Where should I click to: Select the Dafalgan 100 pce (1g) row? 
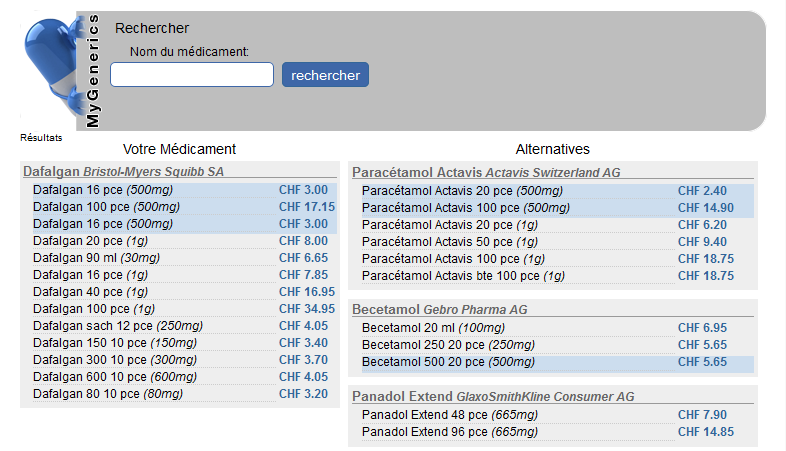(x=184, y=309)
